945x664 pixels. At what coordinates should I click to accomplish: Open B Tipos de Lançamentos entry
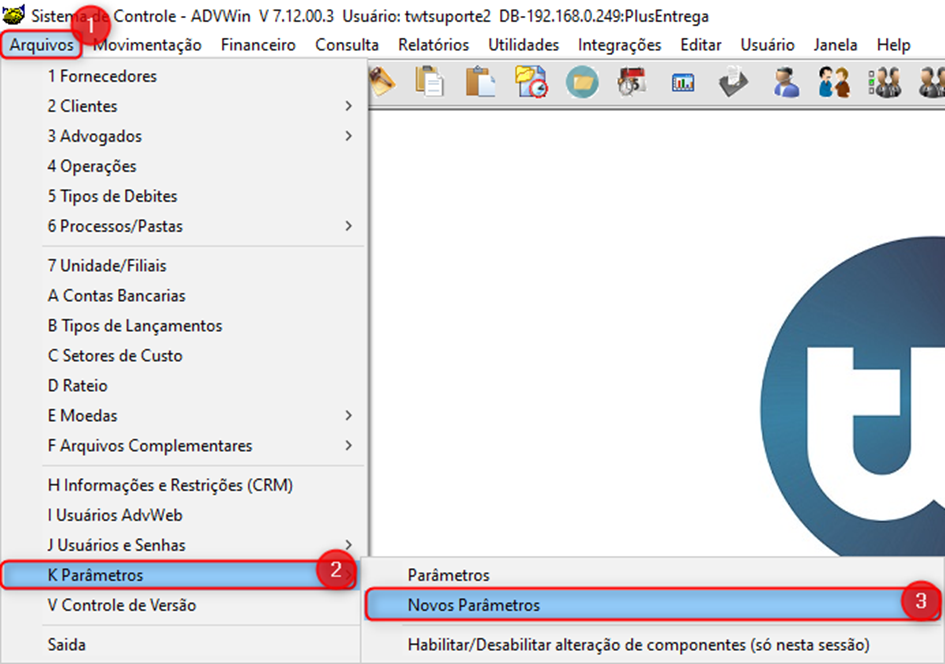click(x=184, y=325)
